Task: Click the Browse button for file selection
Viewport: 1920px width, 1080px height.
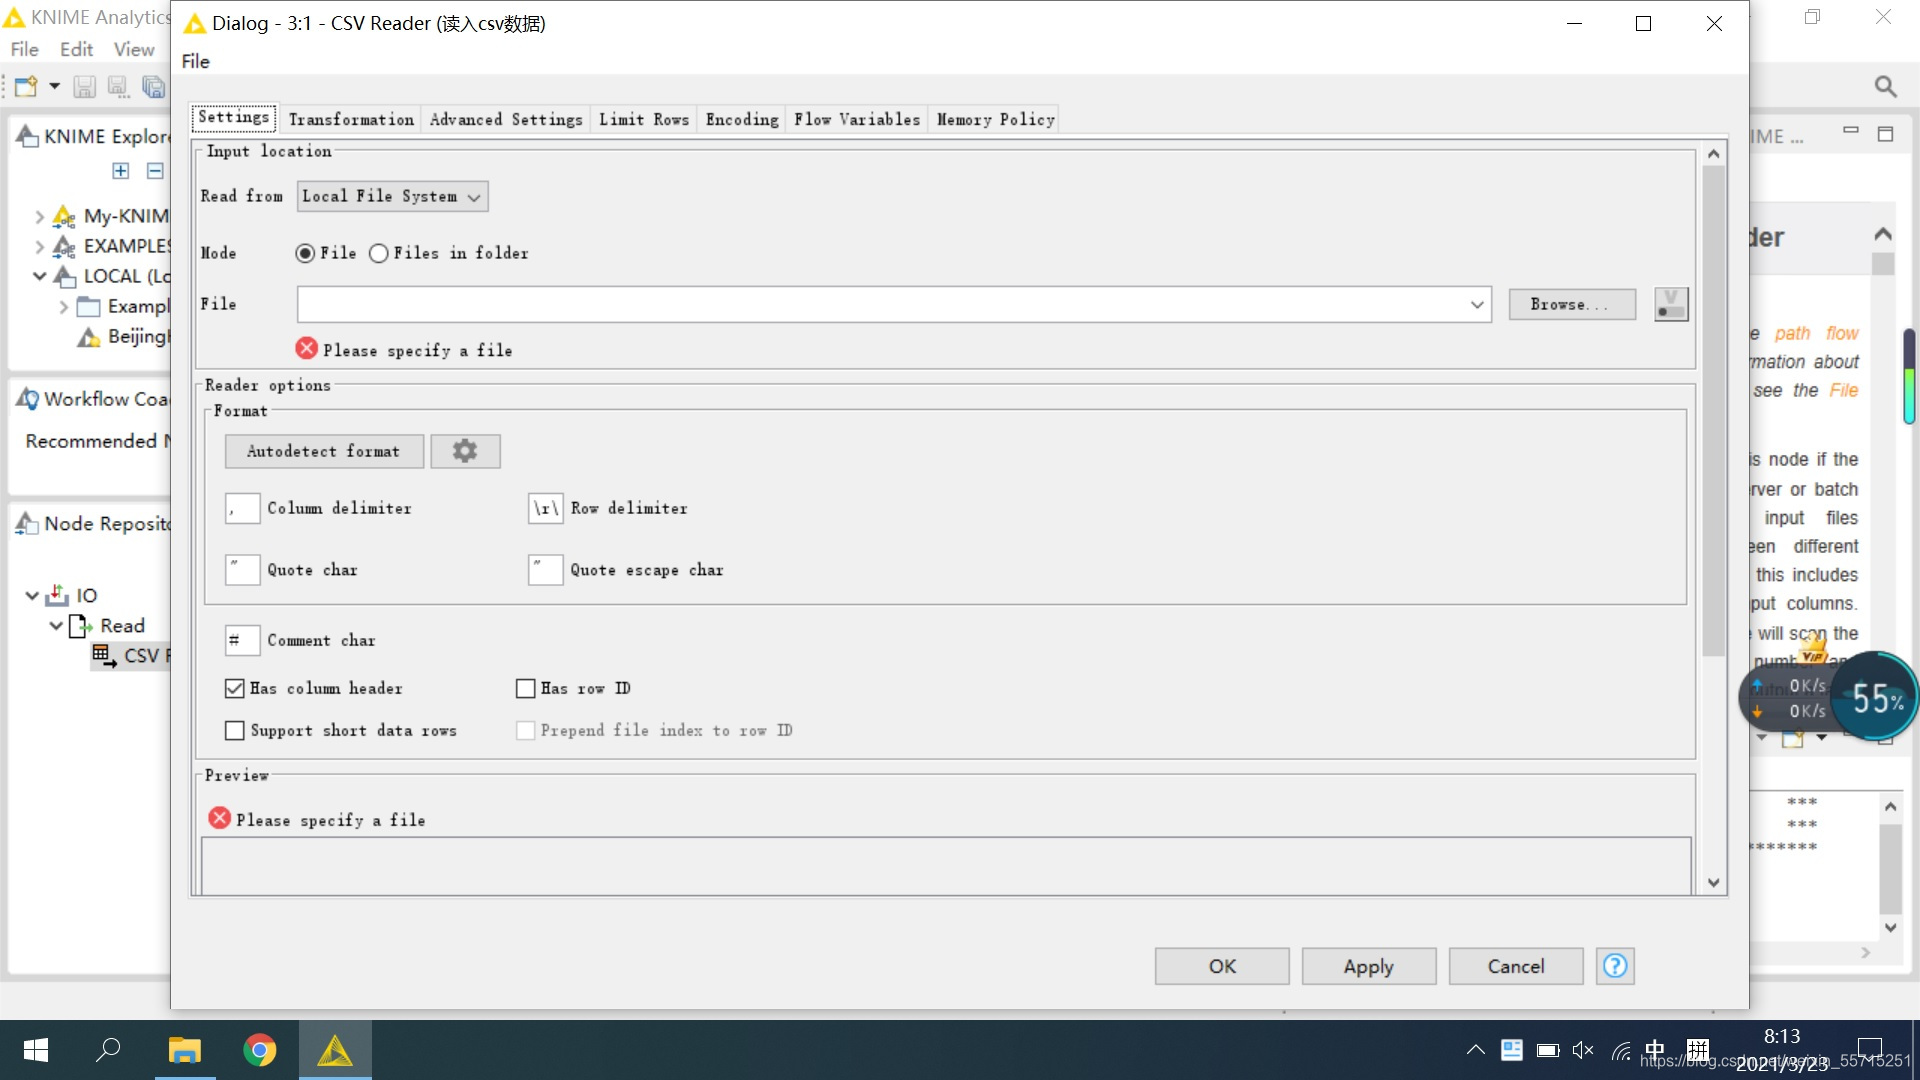Action: click(x=1571, y=305)
